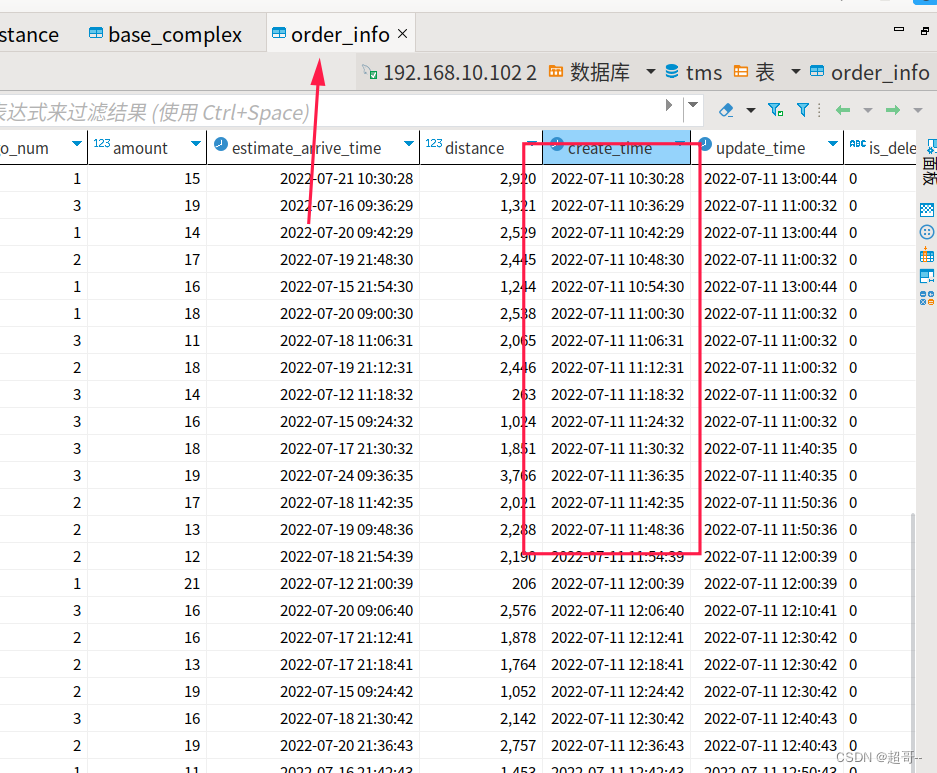Go back with the green left arrow
The width and height of the screenshot is (937, 773).
[x=843, y=110]
